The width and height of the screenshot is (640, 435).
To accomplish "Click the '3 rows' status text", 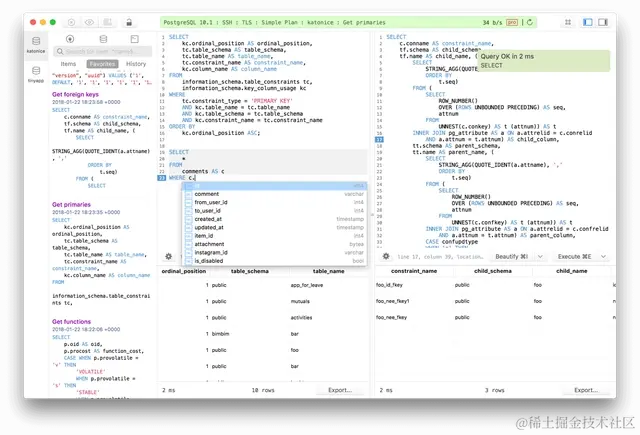I will 495,391.
